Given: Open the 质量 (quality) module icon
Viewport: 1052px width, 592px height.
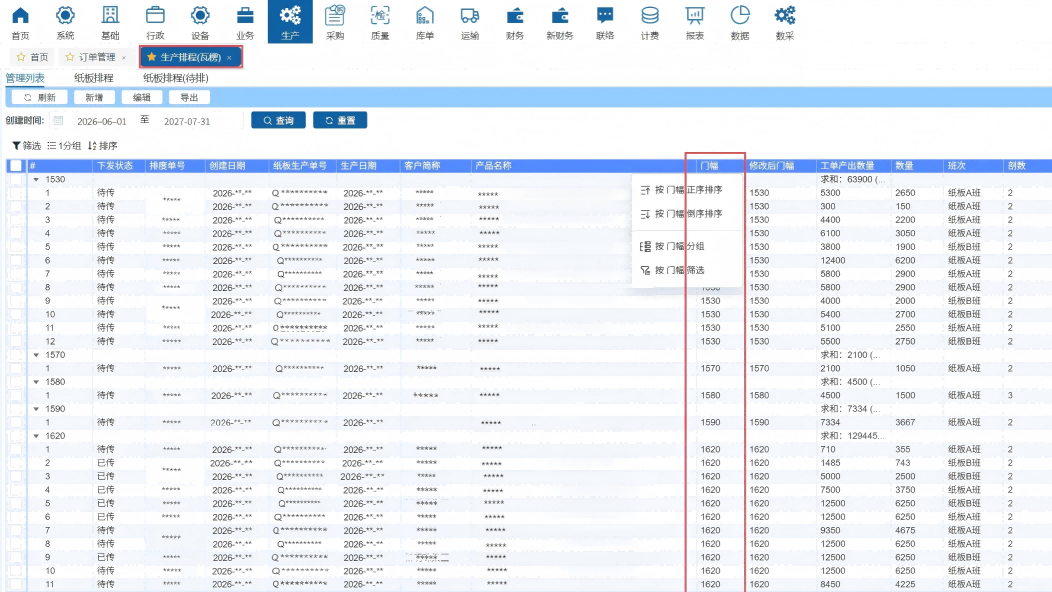Looking at the screenshot, I should pyautogui.click(x=380, y=21).
